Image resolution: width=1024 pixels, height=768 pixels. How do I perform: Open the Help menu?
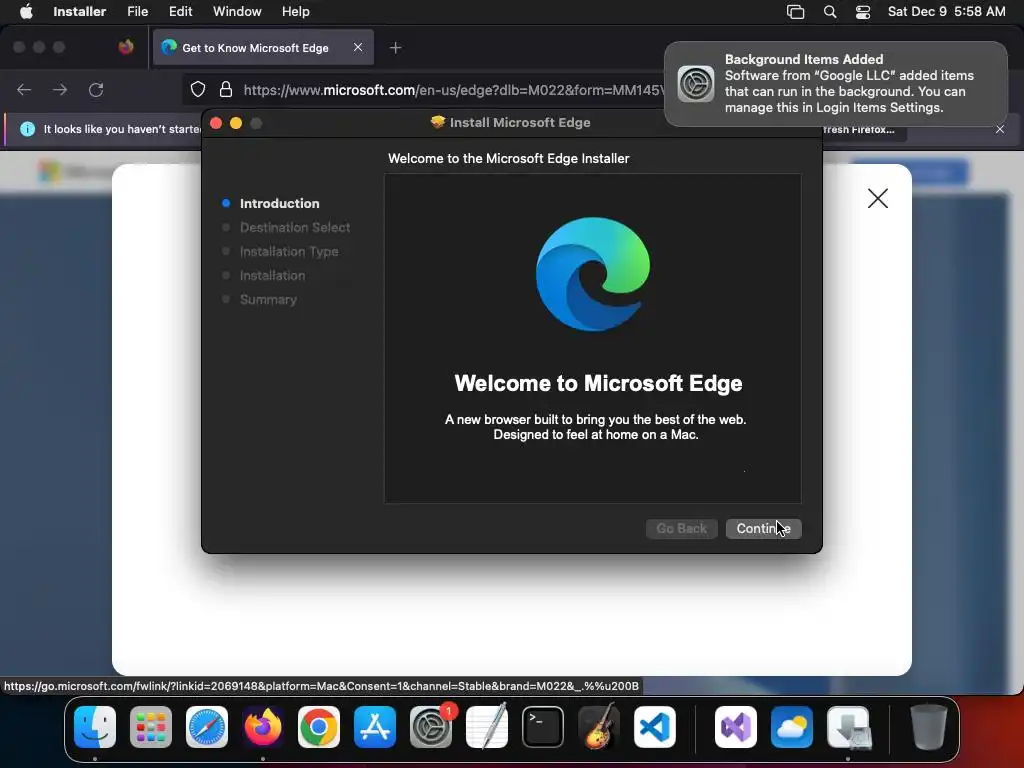[295, 12]
